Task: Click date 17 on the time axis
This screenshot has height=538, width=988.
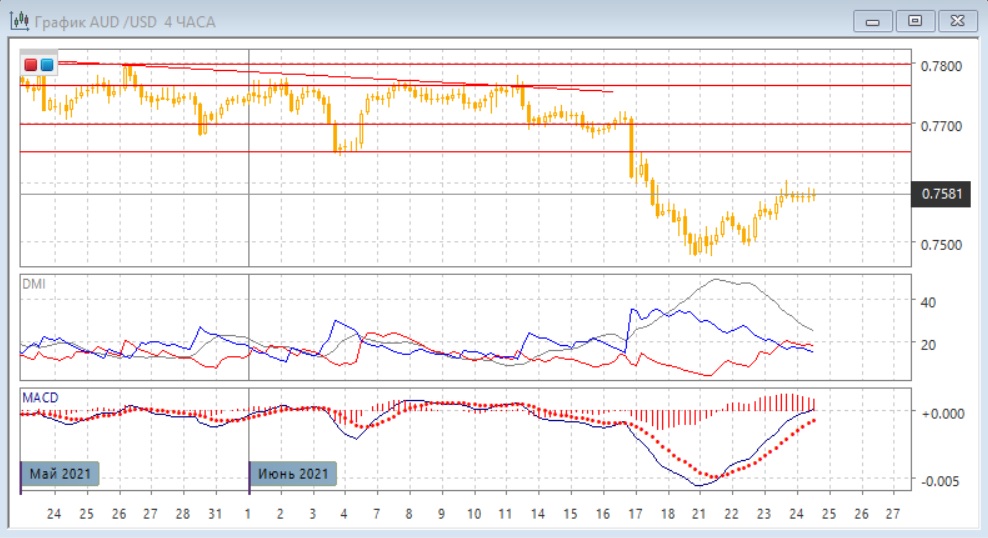Action: (634, 513)
